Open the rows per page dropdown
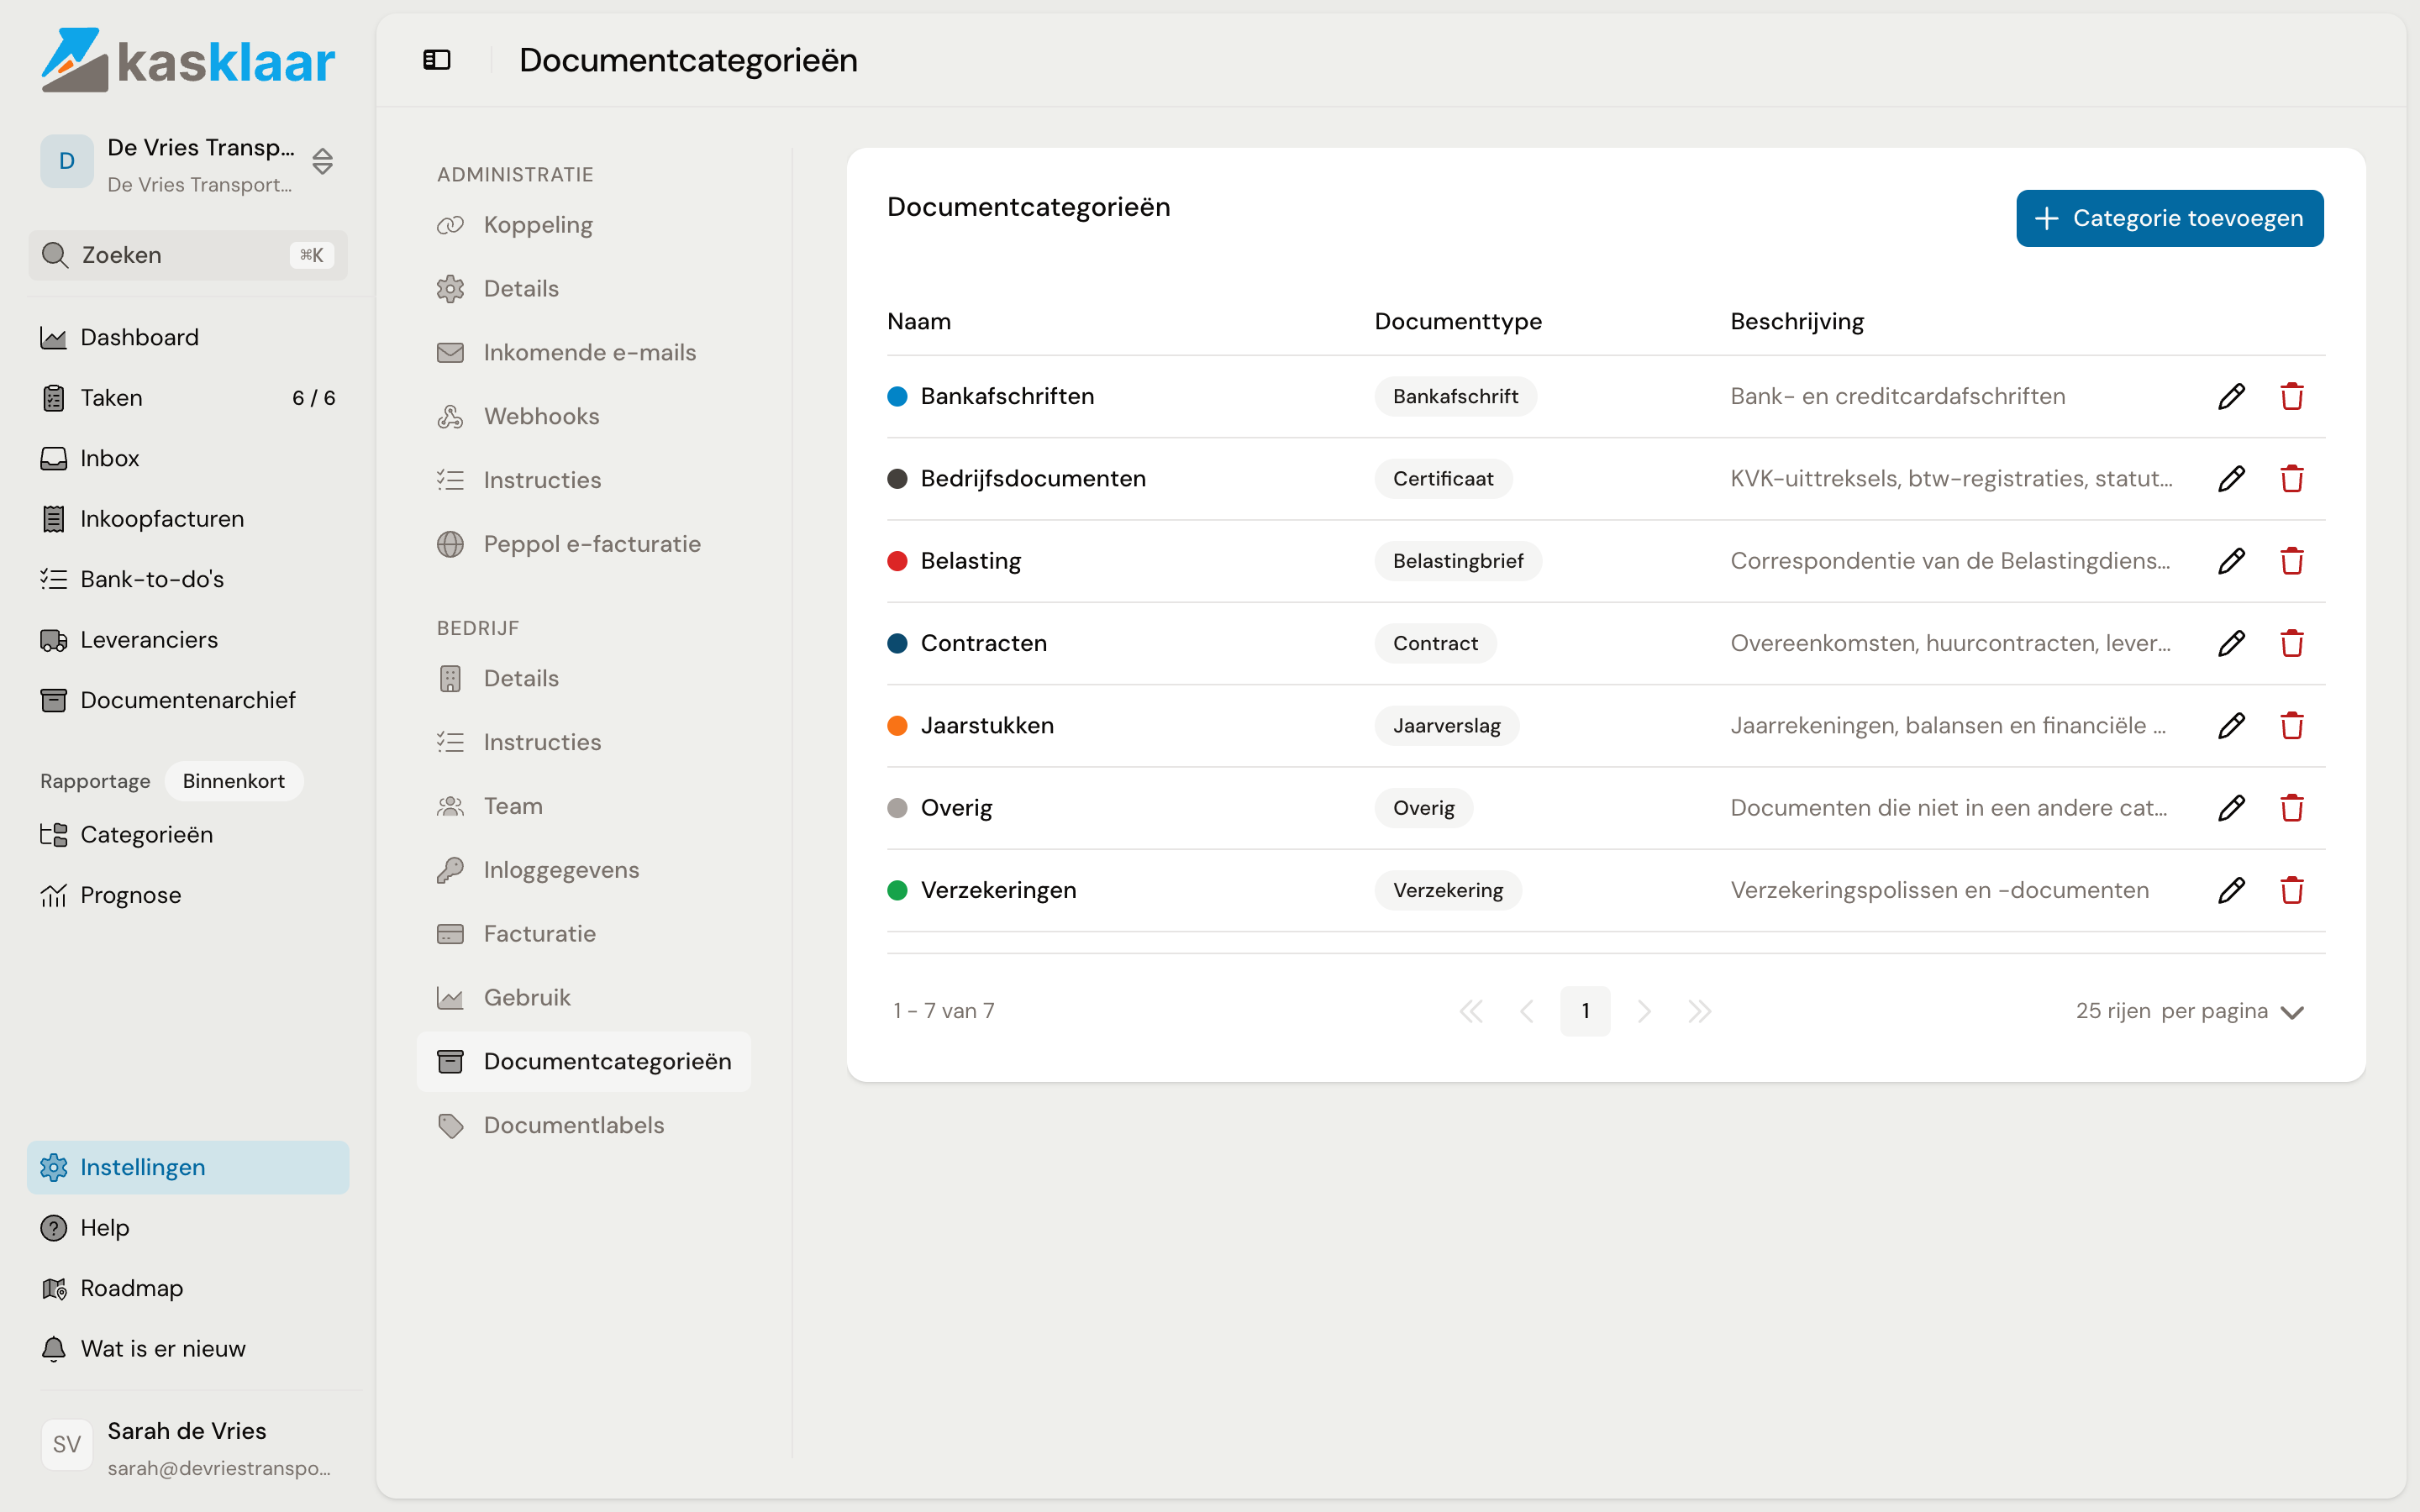This screenshot has height=1512, width=2420. click(2190, 1011)
